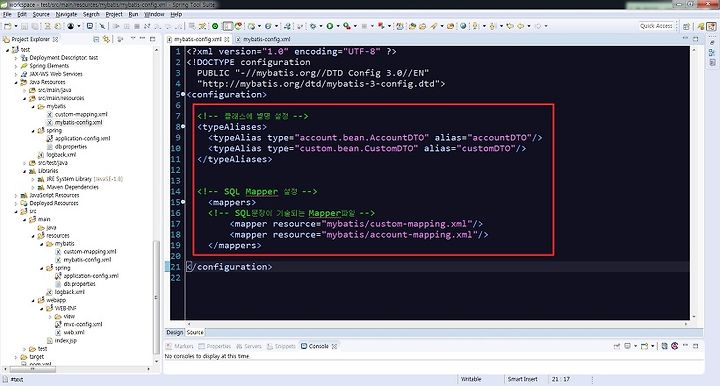Collapse mappers fold marker at line 15
Viewport: 720px width, 386px height.
tap(183, 201)
